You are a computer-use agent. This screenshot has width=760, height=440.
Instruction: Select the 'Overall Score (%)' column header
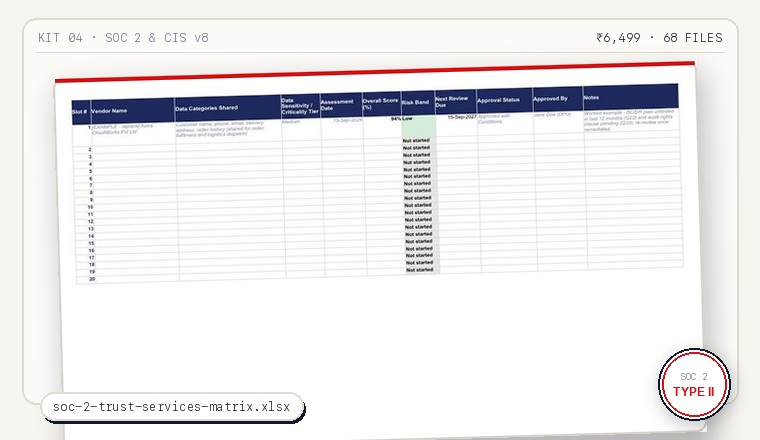pyautogui.click(x=381, y=104)
